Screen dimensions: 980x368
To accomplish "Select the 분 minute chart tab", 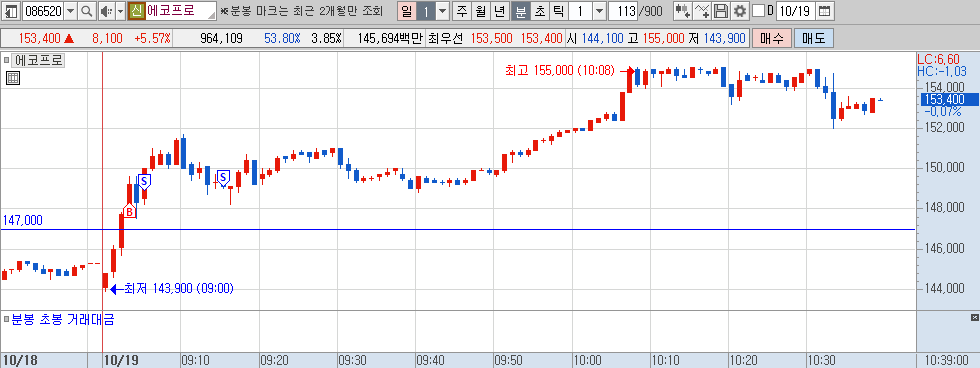I will [521, 11].
